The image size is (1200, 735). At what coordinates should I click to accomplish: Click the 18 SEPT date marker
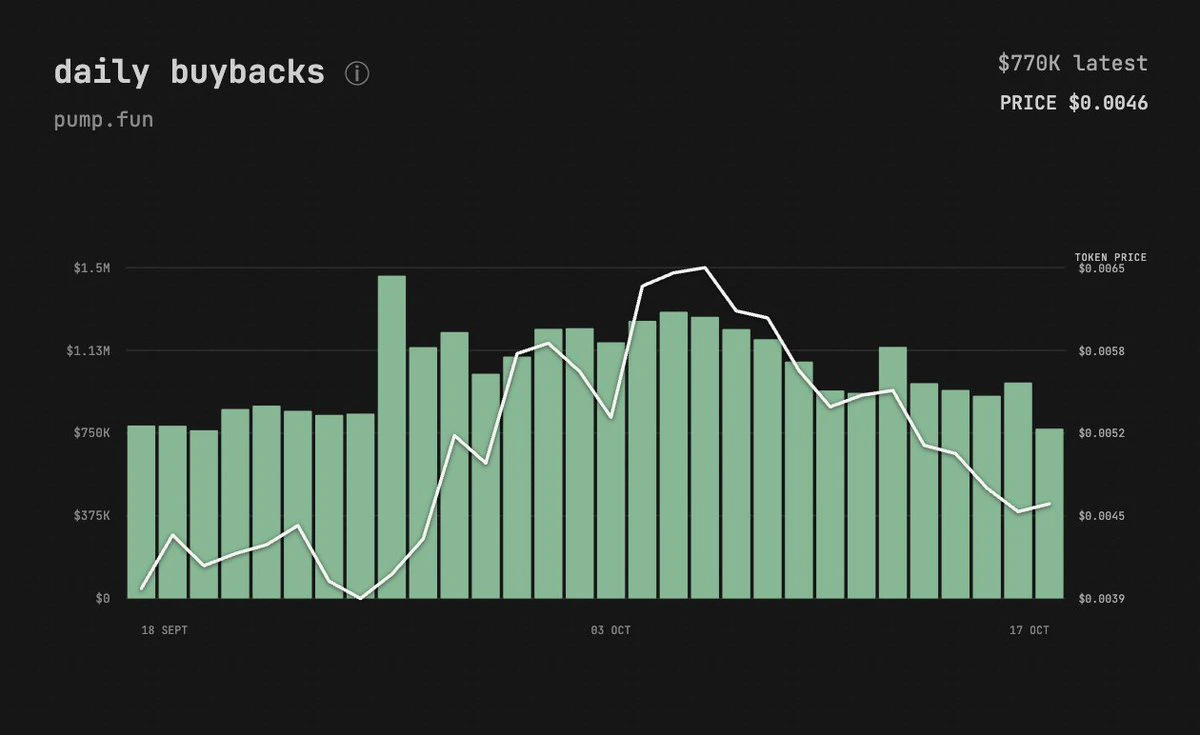coord(164,630)
